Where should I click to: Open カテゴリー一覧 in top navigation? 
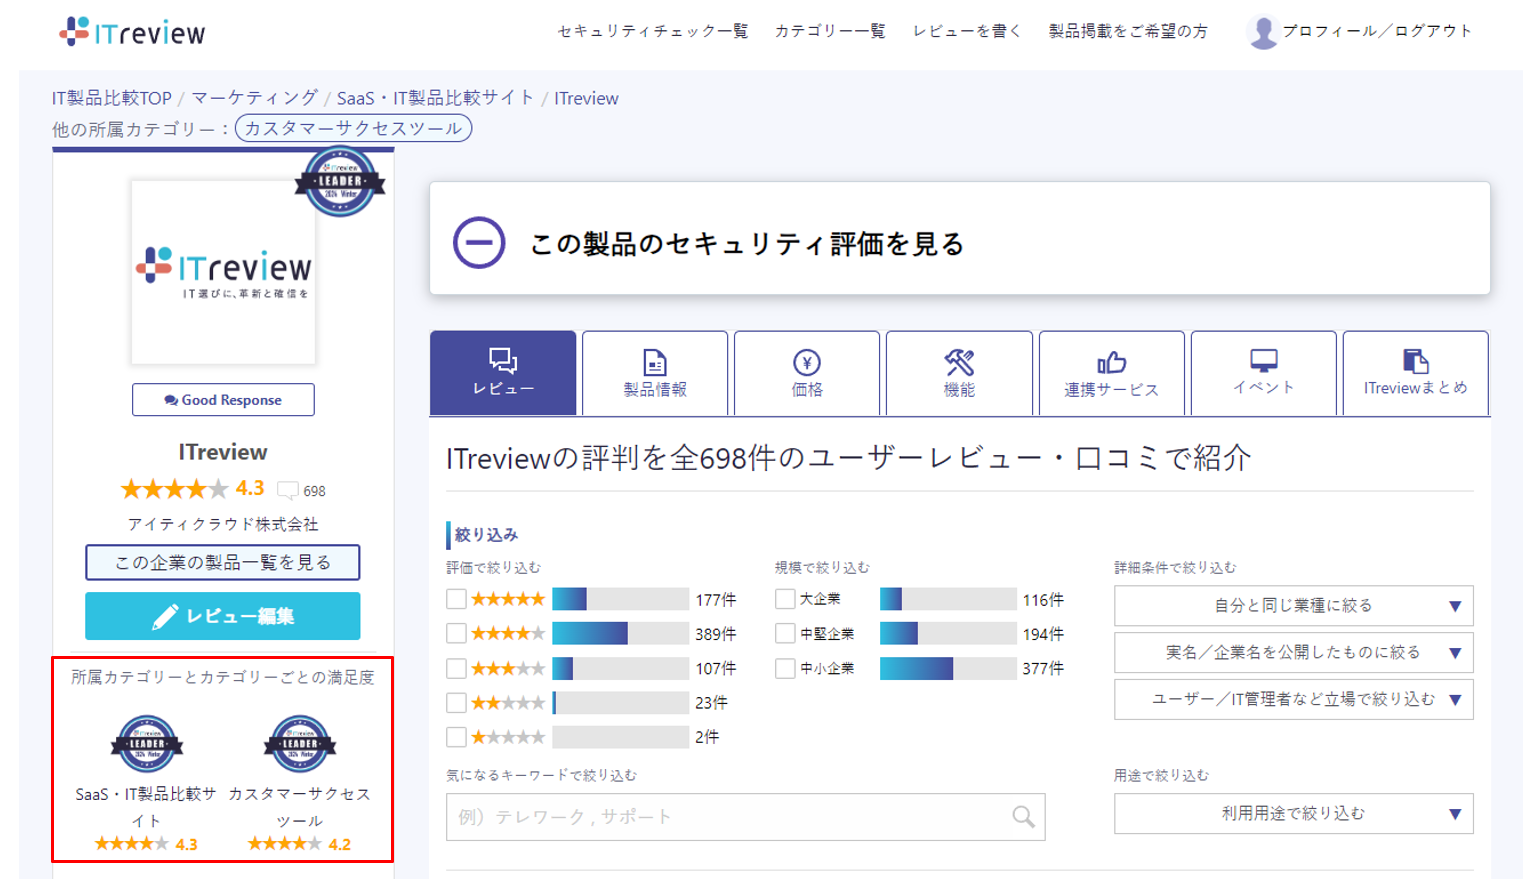pos(830,30)
